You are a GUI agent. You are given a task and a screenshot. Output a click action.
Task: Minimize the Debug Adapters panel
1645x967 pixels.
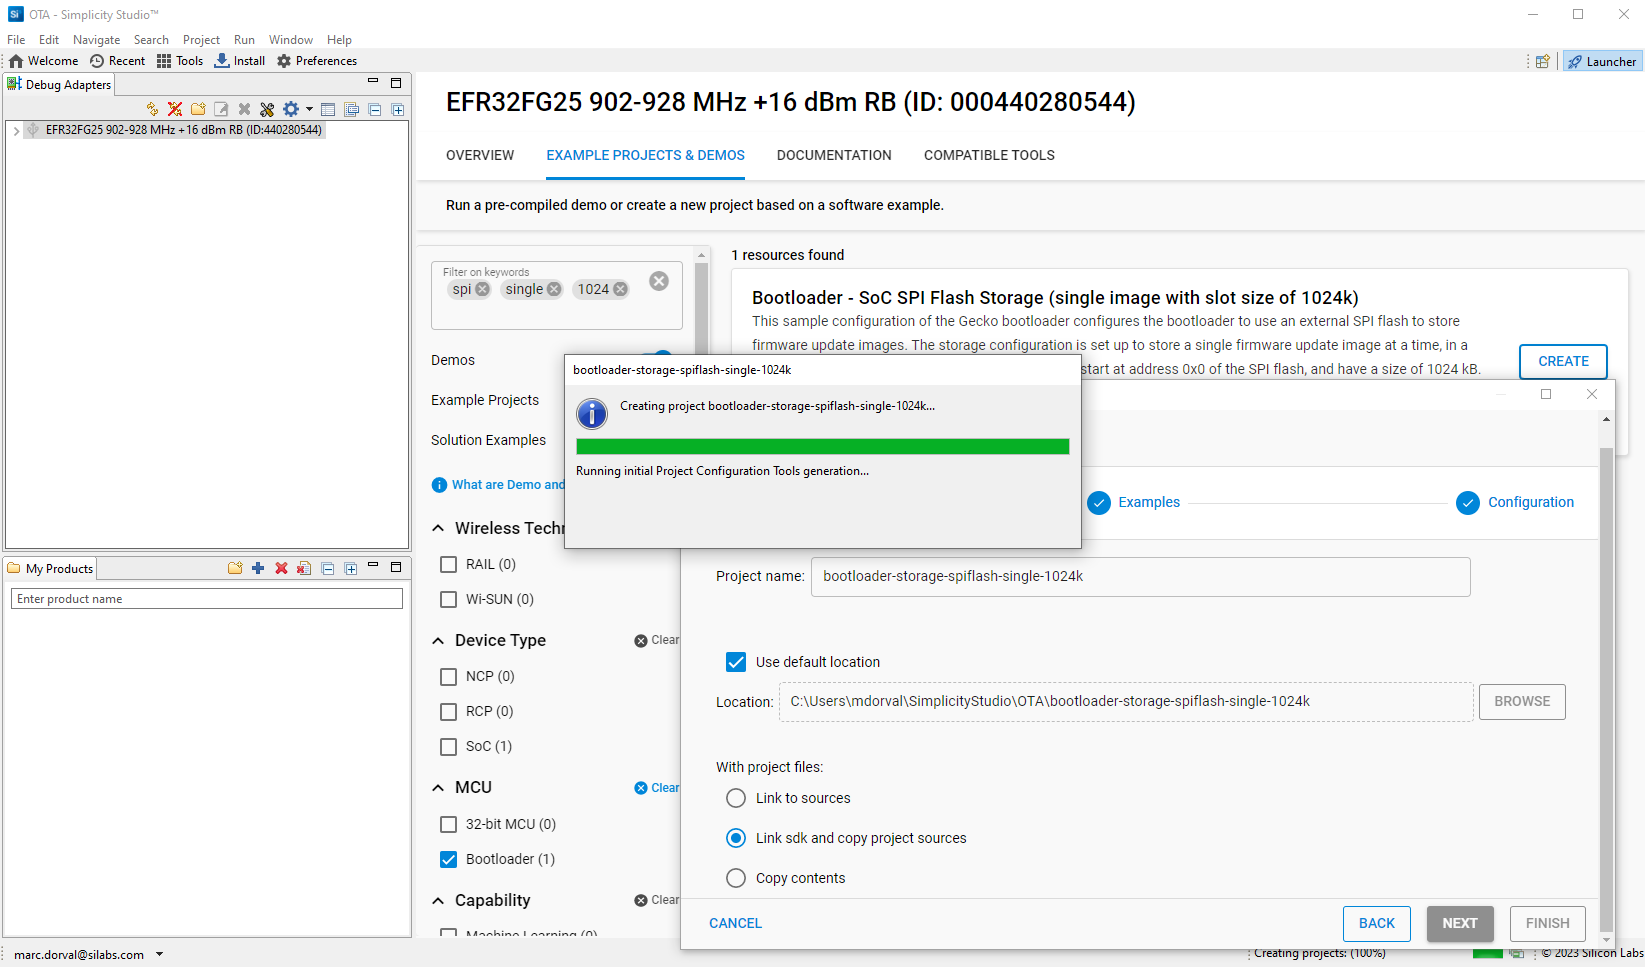[373, 82]
